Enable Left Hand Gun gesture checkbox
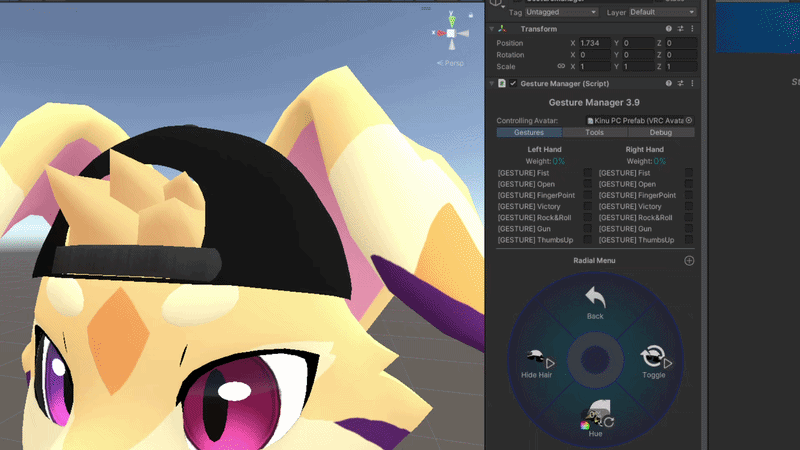 (588, 229)
